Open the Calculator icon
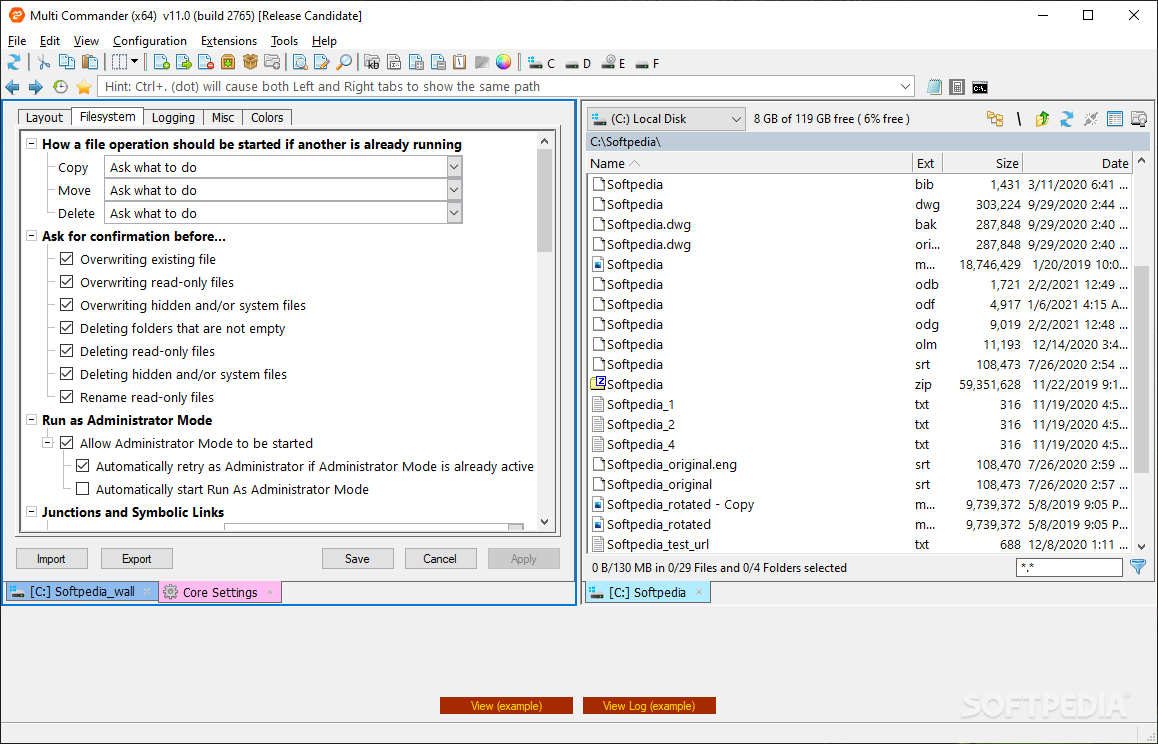Viewport: 1158px width, 744px height. coord(957,87)
